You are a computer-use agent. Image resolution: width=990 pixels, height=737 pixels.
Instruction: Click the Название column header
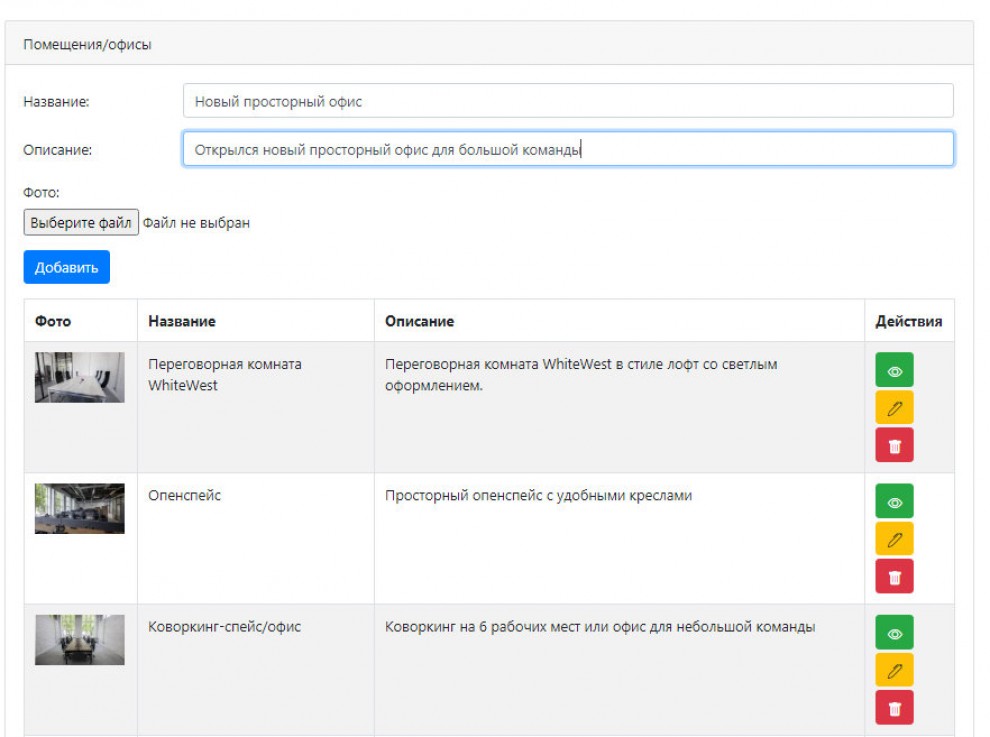coord(182,321)
